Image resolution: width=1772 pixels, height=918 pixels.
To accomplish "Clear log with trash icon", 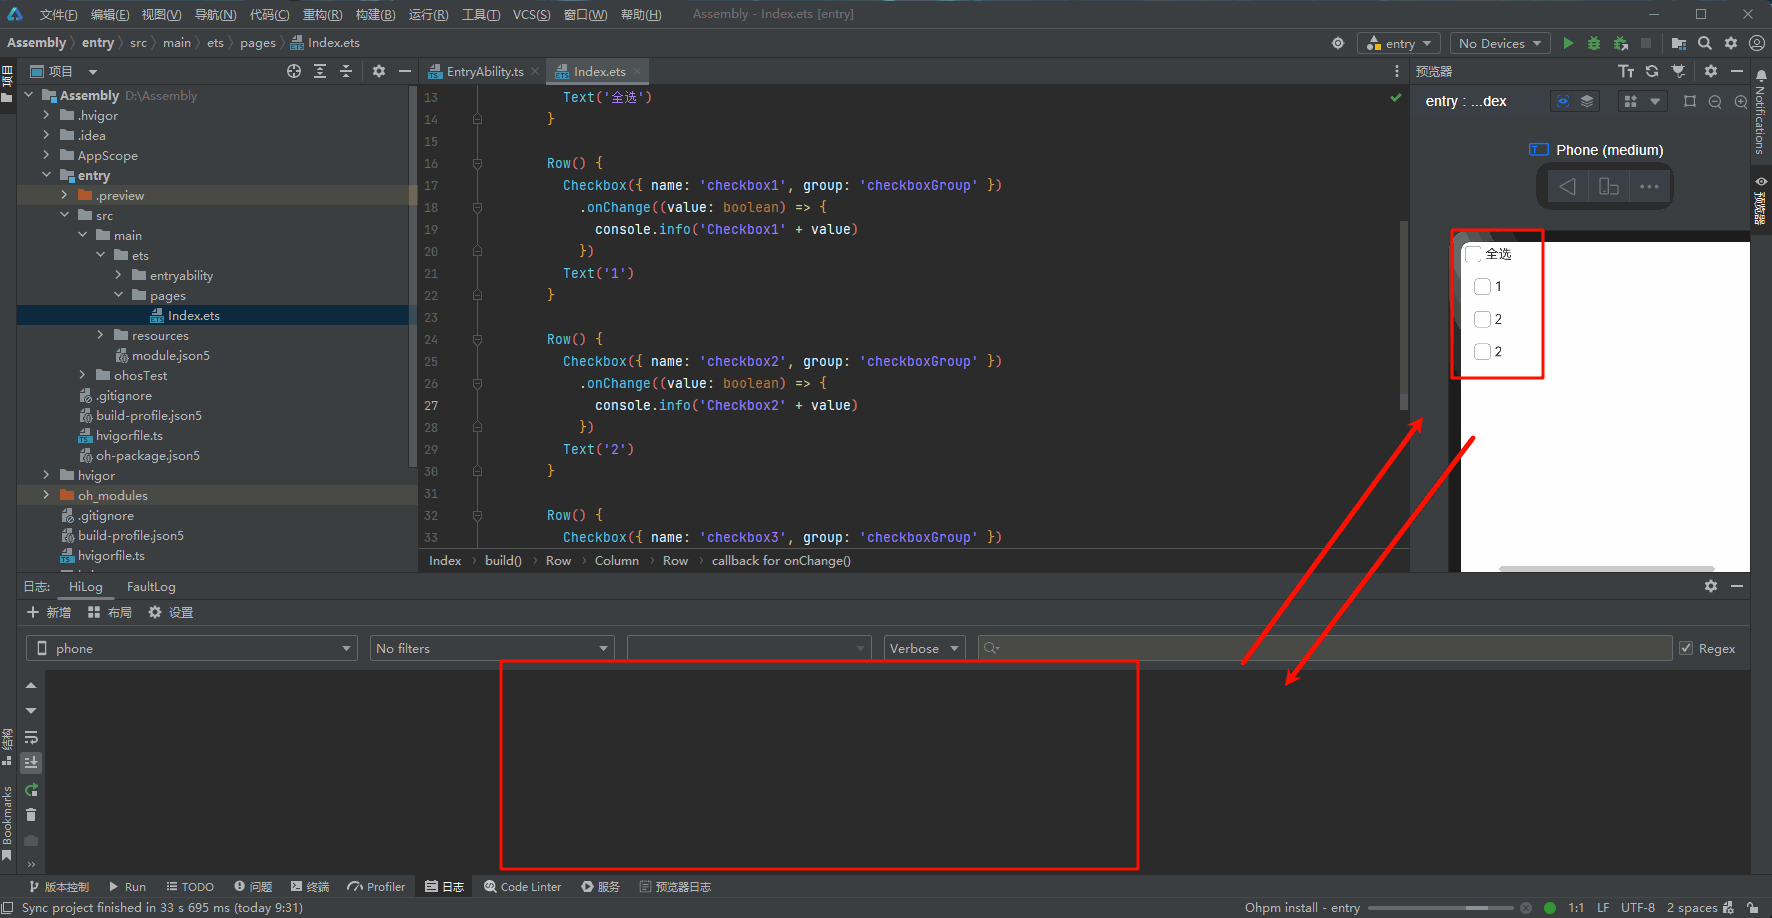I will [31, 815].
